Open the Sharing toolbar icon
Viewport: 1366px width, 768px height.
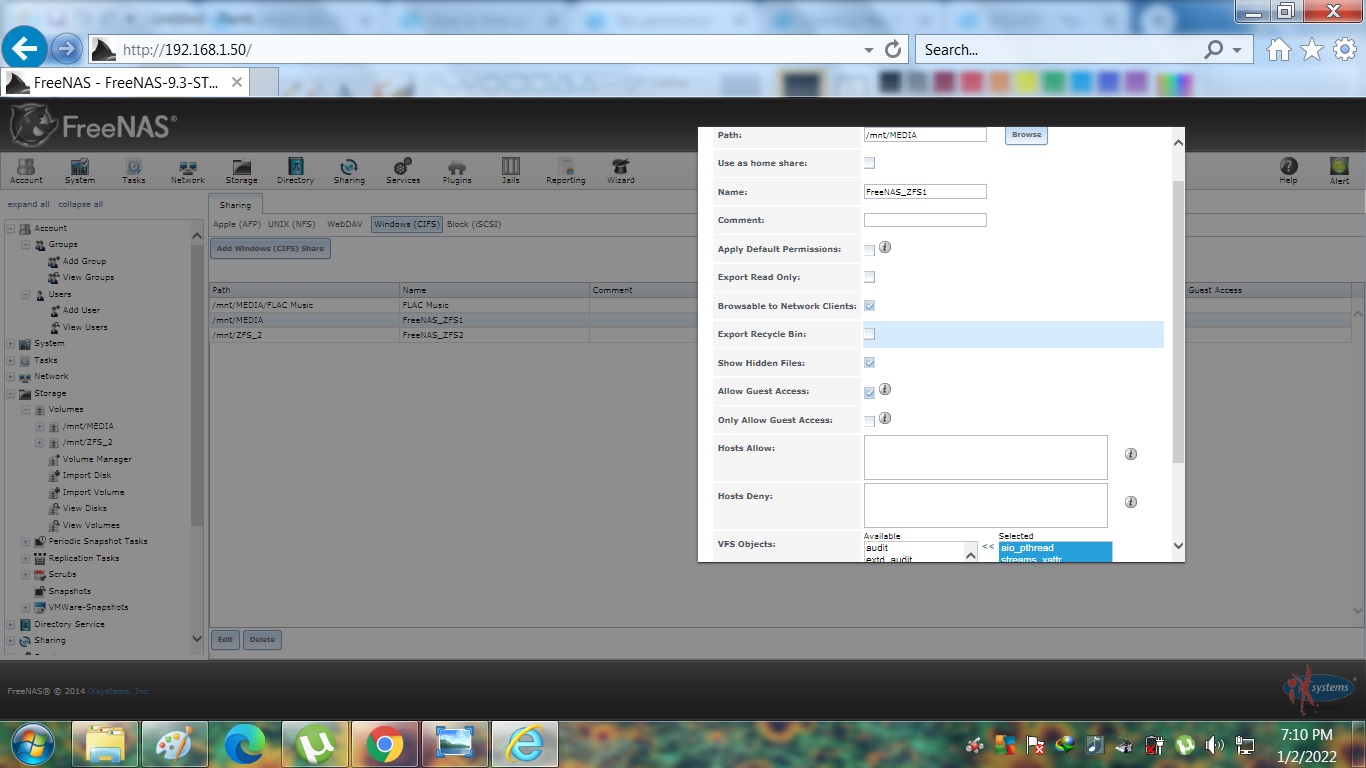pos(349,171)
